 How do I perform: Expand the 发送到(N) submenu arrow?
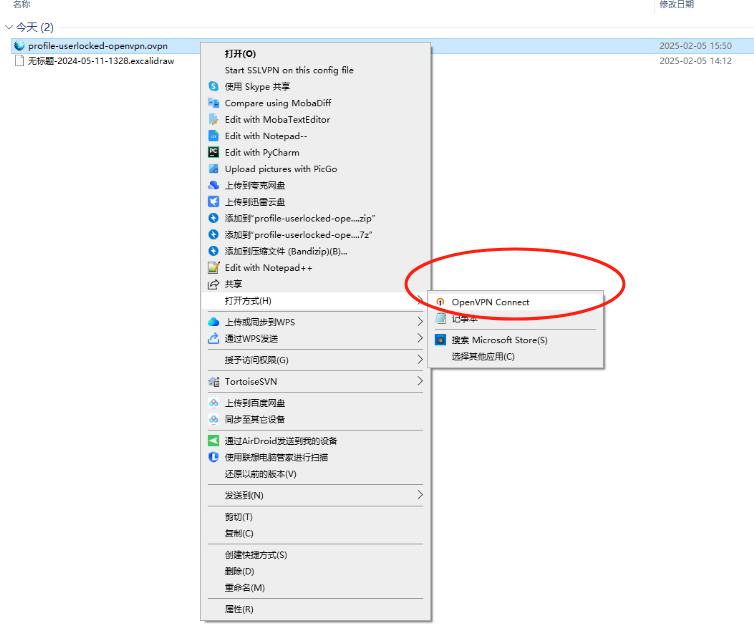coord(420,495)
